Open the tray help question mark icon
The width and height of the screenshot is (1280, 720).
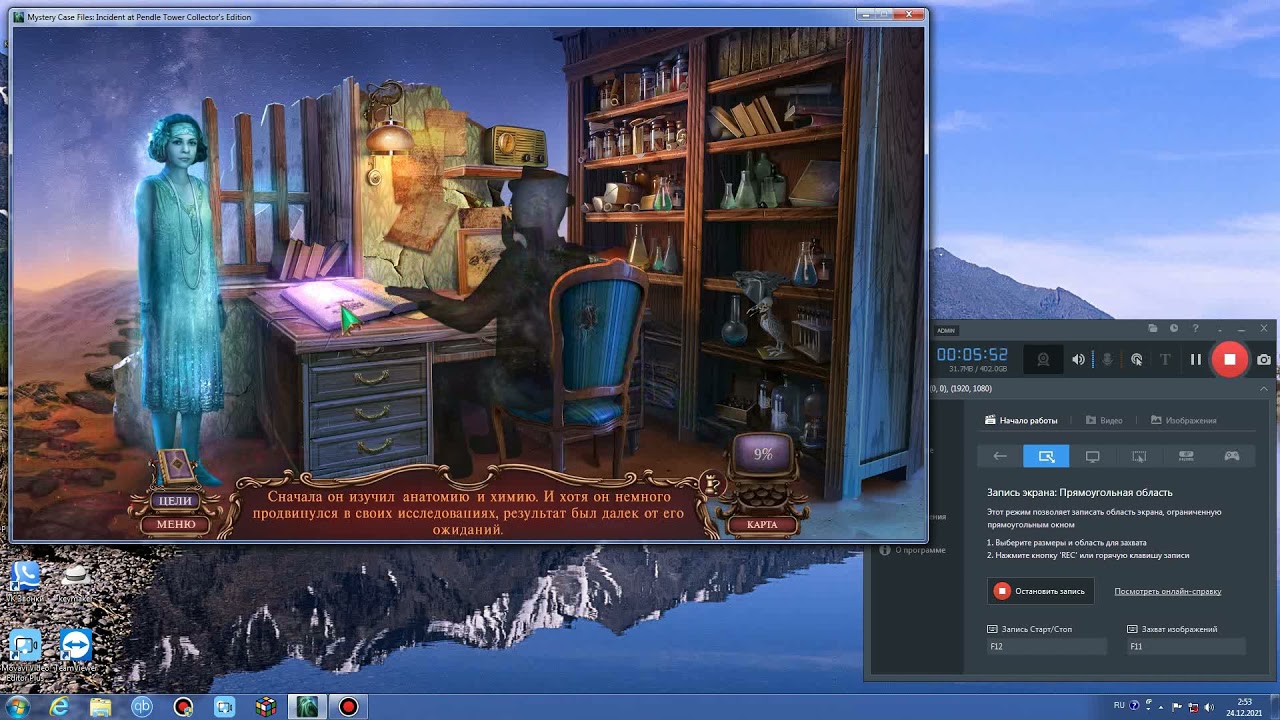[1135, 705]
